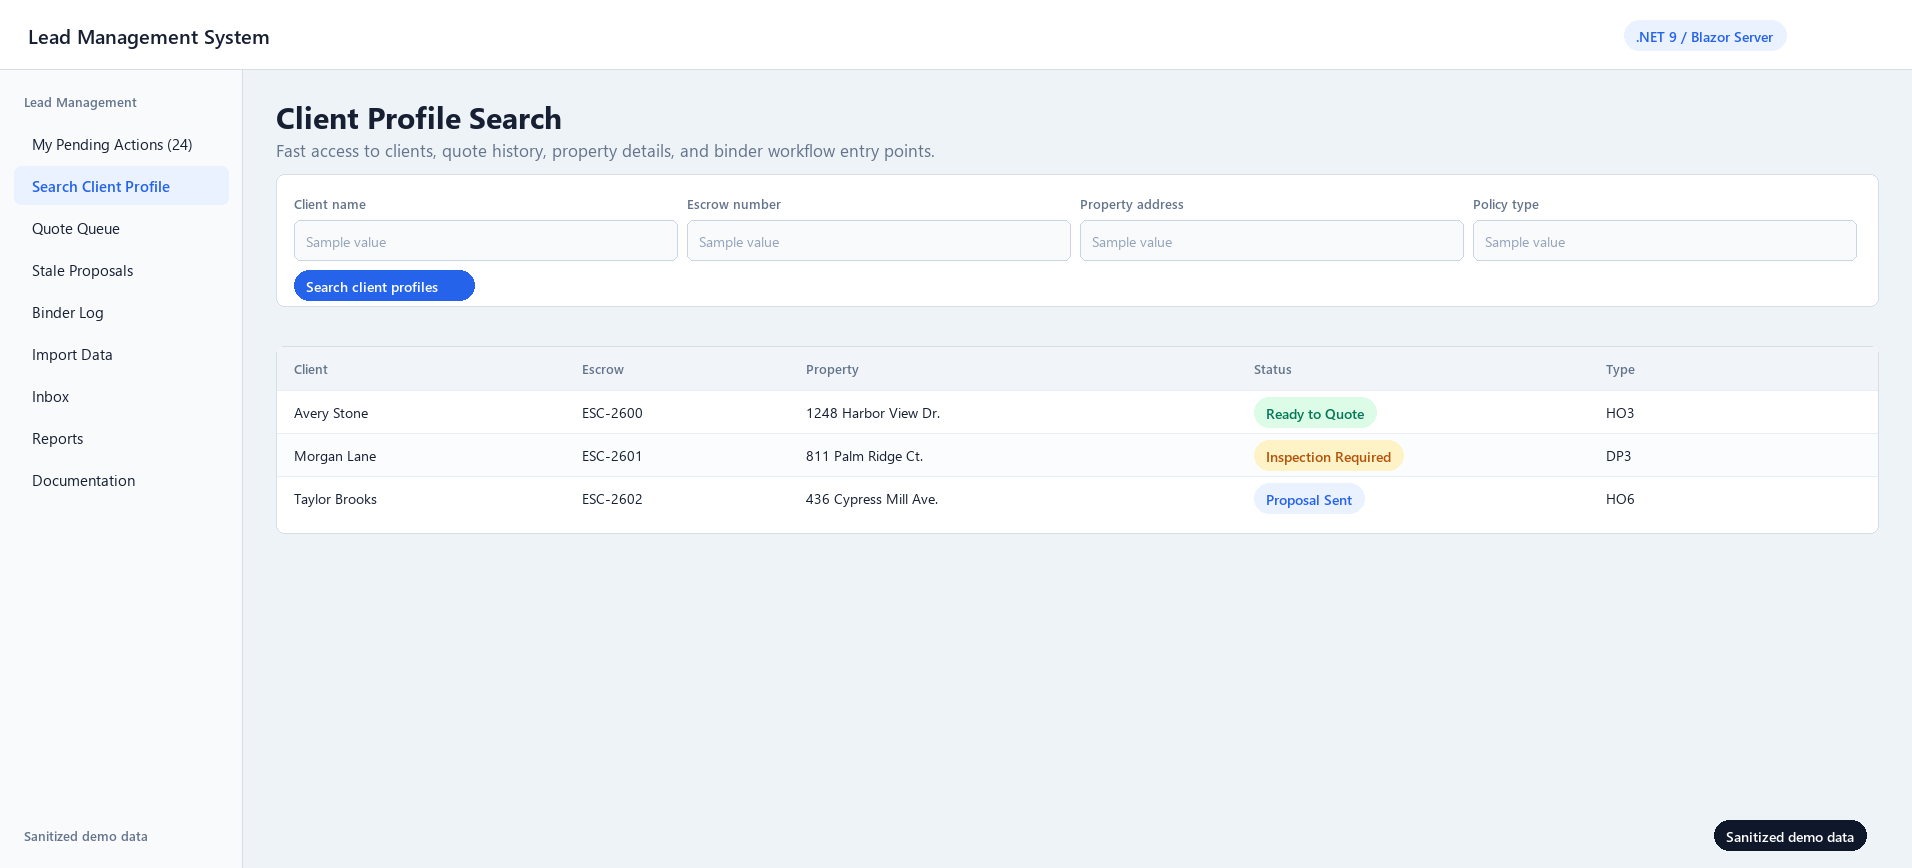Viewport: 1912px width, 868px height.
Task: Select the Morgan Lane row
Action: point(1077,456)
